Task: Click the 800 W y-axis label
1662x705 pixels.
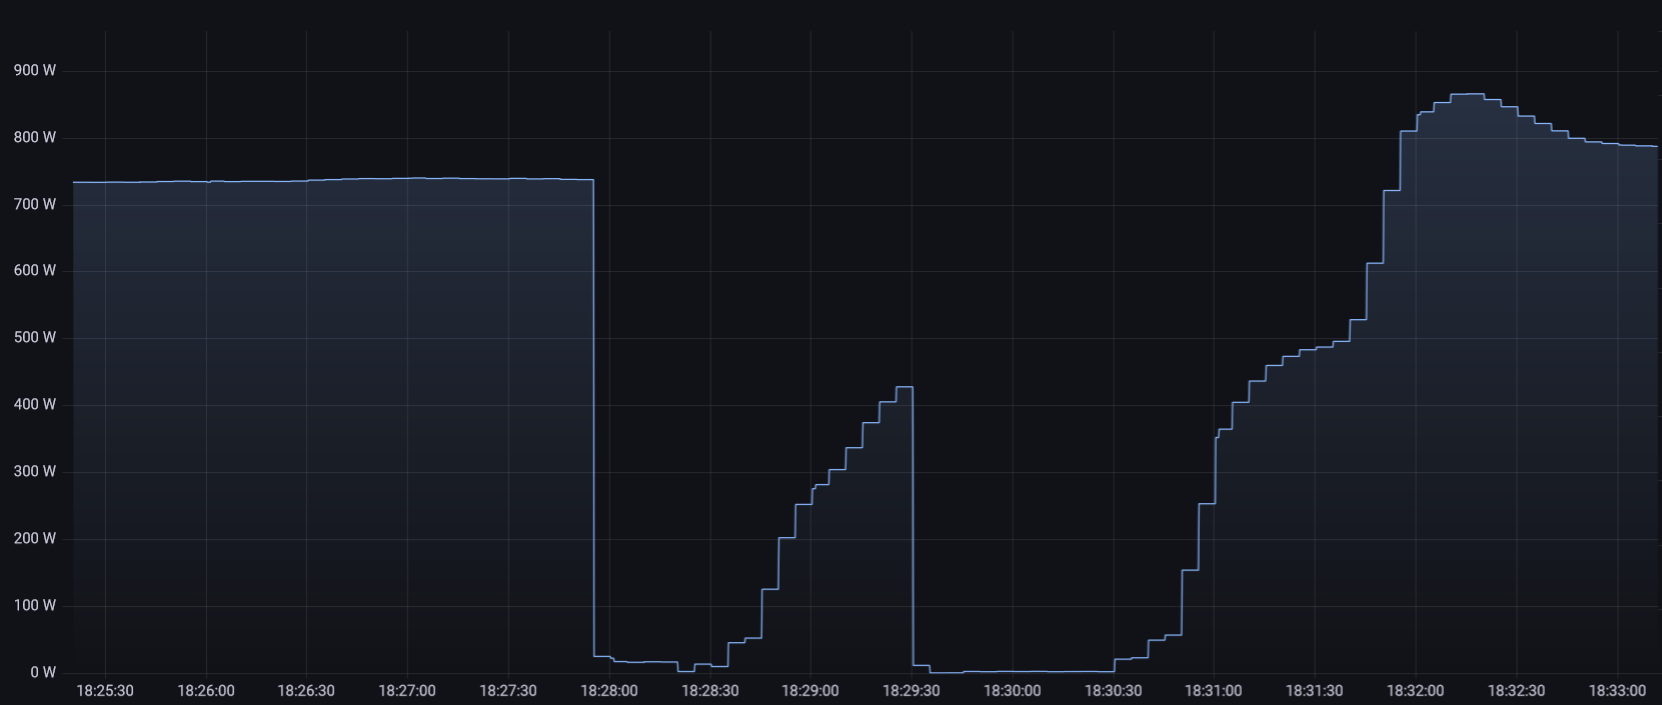Action: pyautogui.click(x=35, y=137)
